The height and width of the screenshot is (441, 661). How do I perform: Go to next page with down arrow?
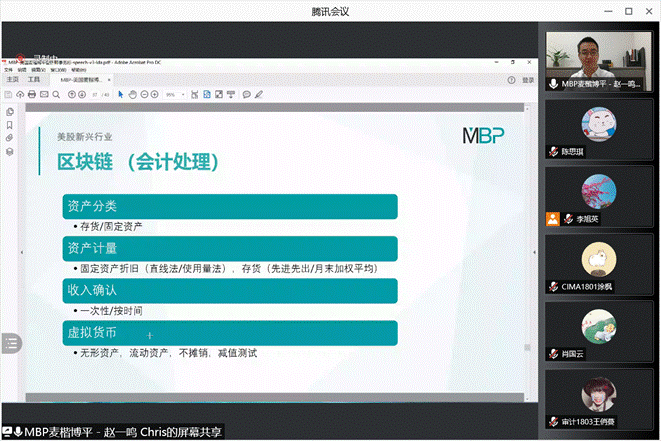pyautogui.click(x=83, y=94)
